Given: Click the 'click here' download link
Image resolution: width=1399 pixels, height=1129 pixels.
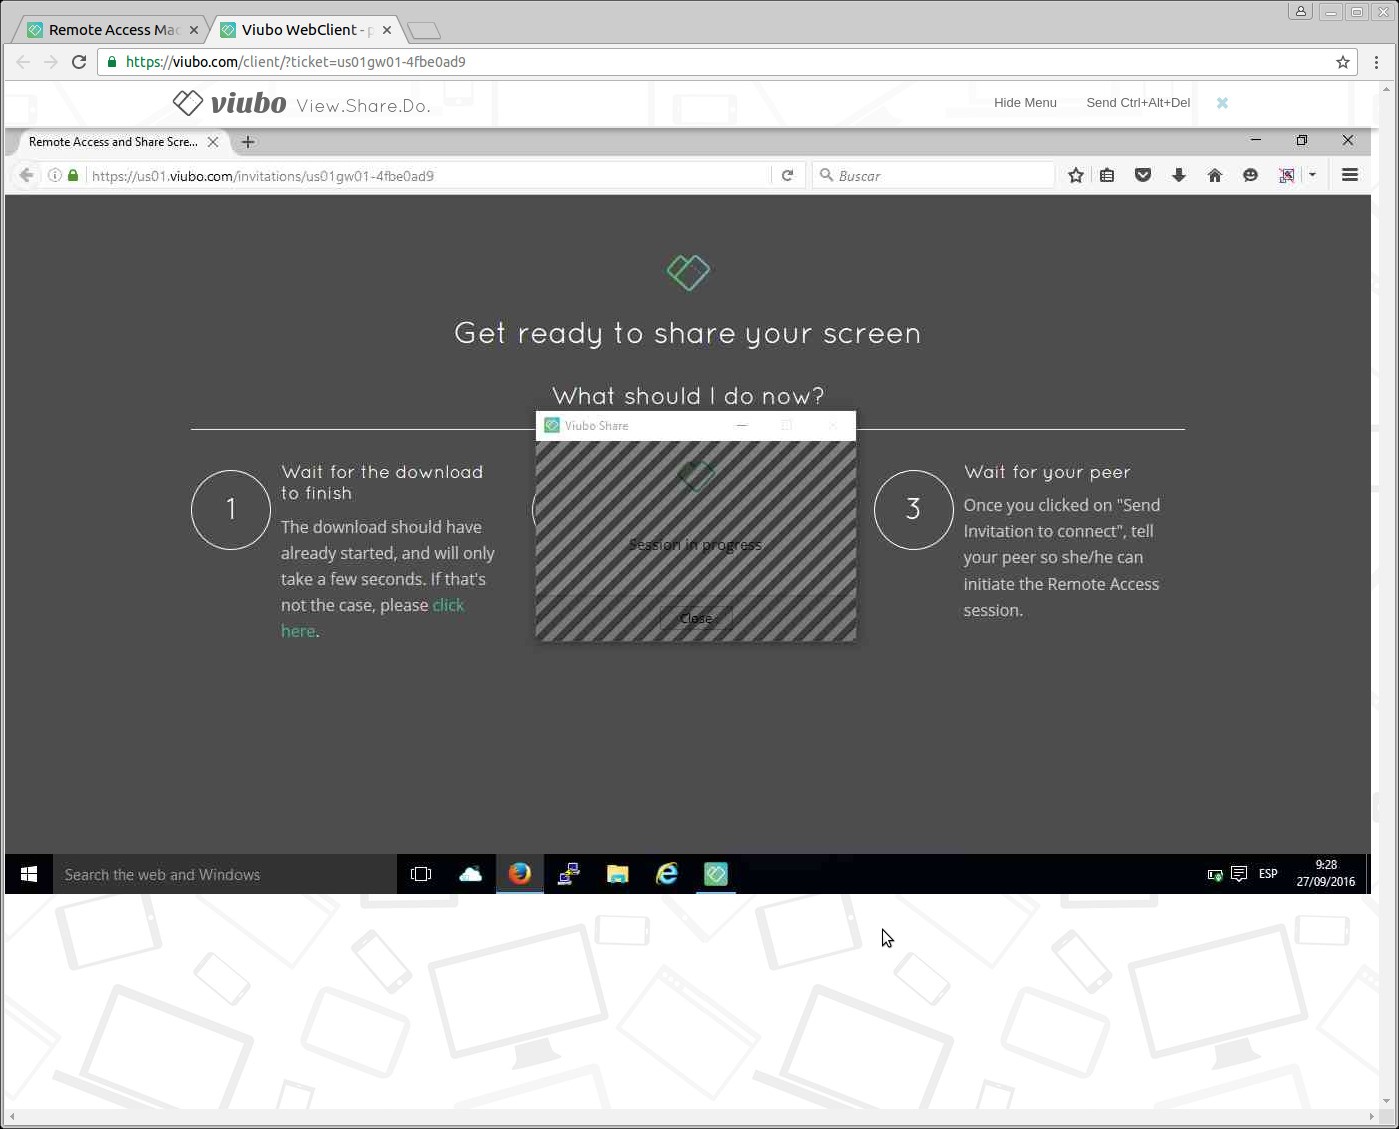Looking at the screenshot, I should pyautogui.click(x=448, y=605).
